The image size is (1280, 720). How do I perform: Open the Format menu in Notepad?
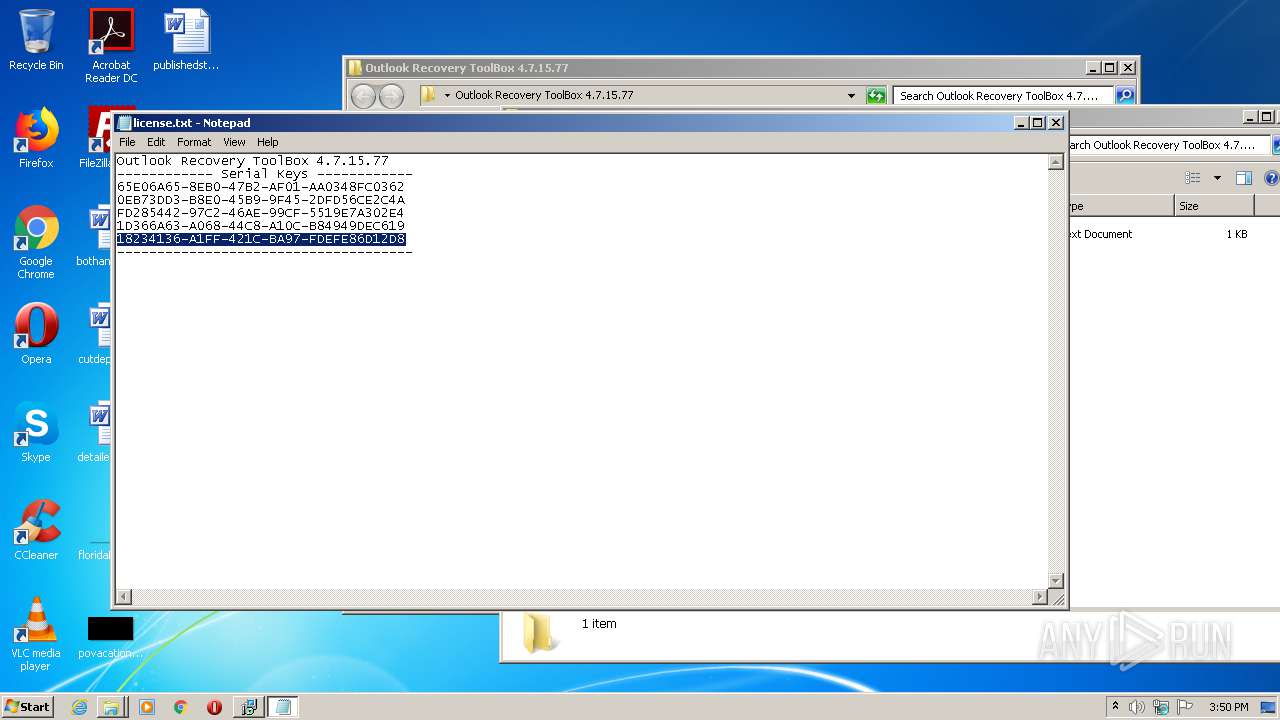click(194, 142)
